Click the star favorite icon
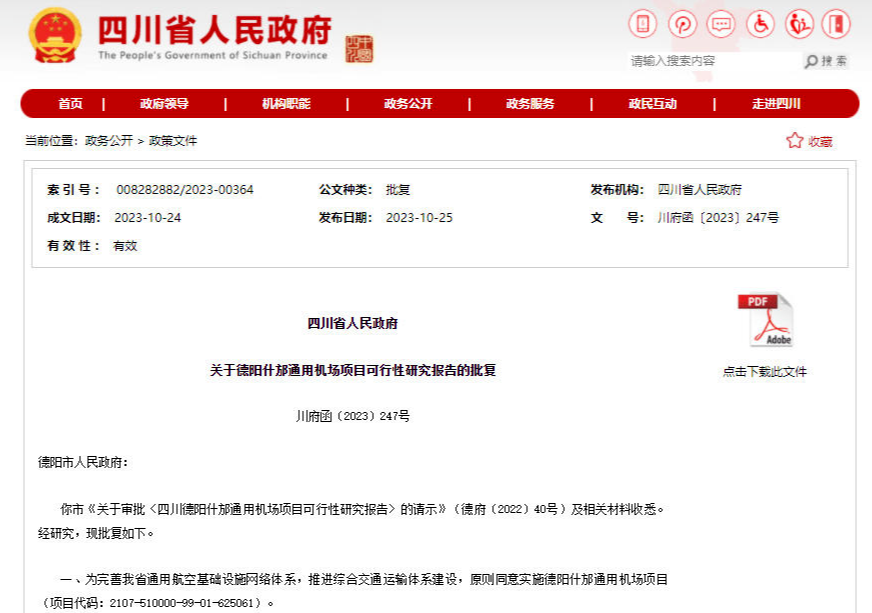872x613 pixels. [x=795, y=141]
